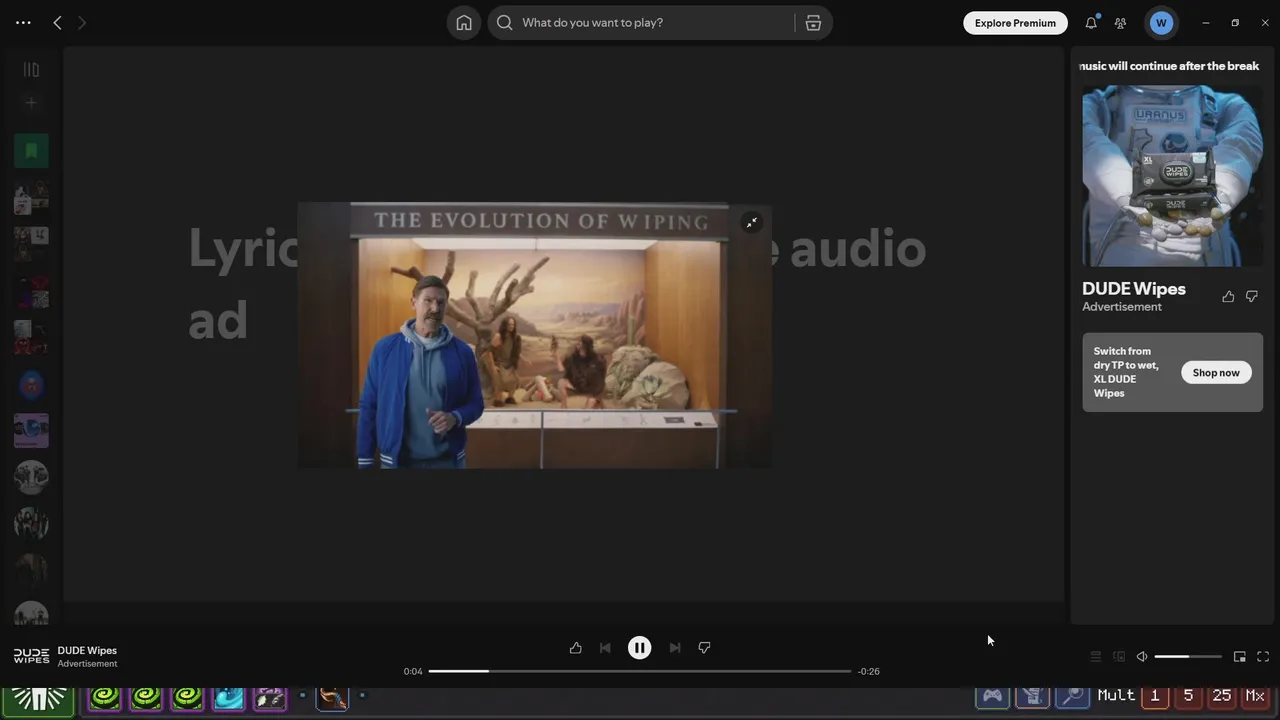Set multiplier to 25 in game bar
The image size is (1280, 720).
[x=1222, y=696]
